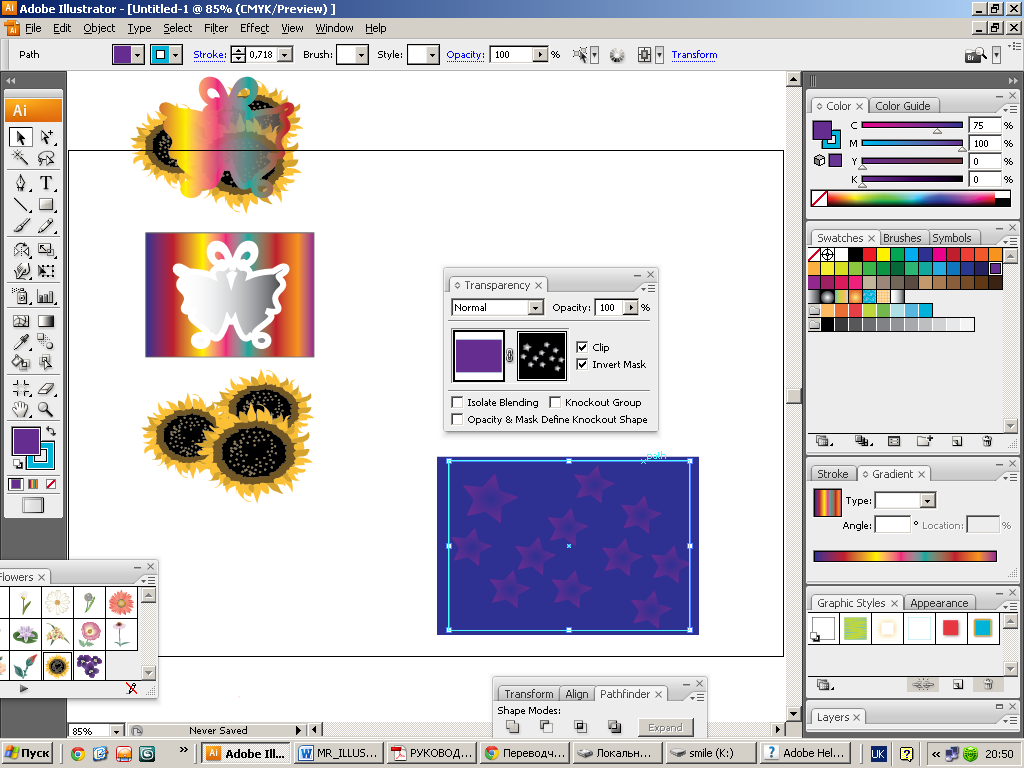
Task: Swap fill and stroke colors arrow
Action: point(51,431)
